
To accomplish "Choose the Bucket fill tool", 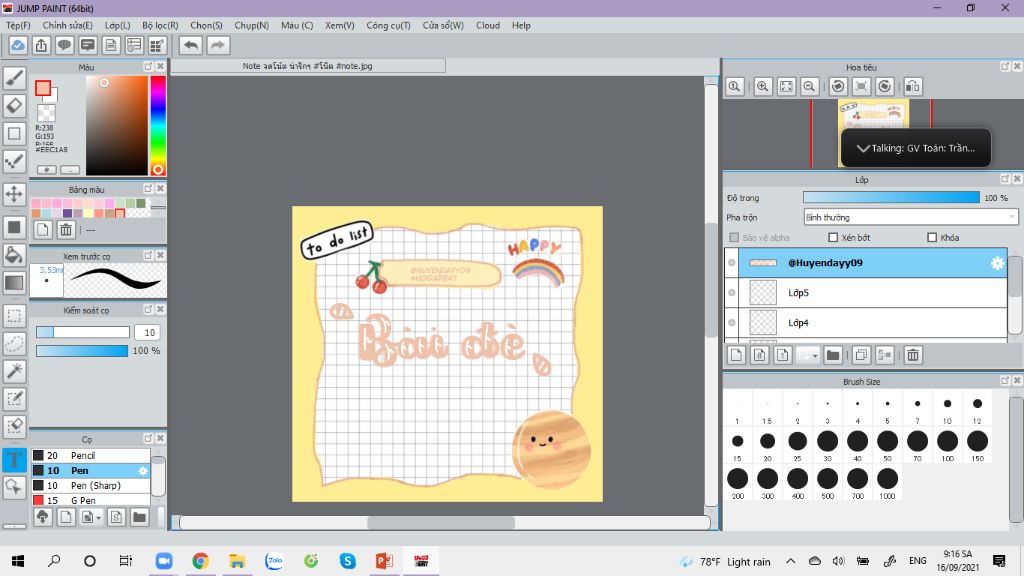I will pos(14,255).
